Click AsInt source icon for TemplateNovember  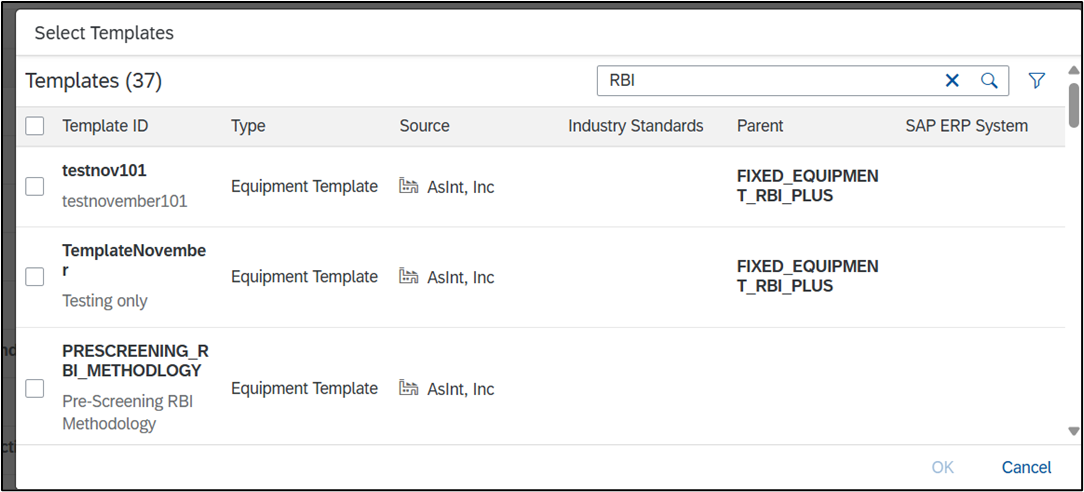(408, 276)
